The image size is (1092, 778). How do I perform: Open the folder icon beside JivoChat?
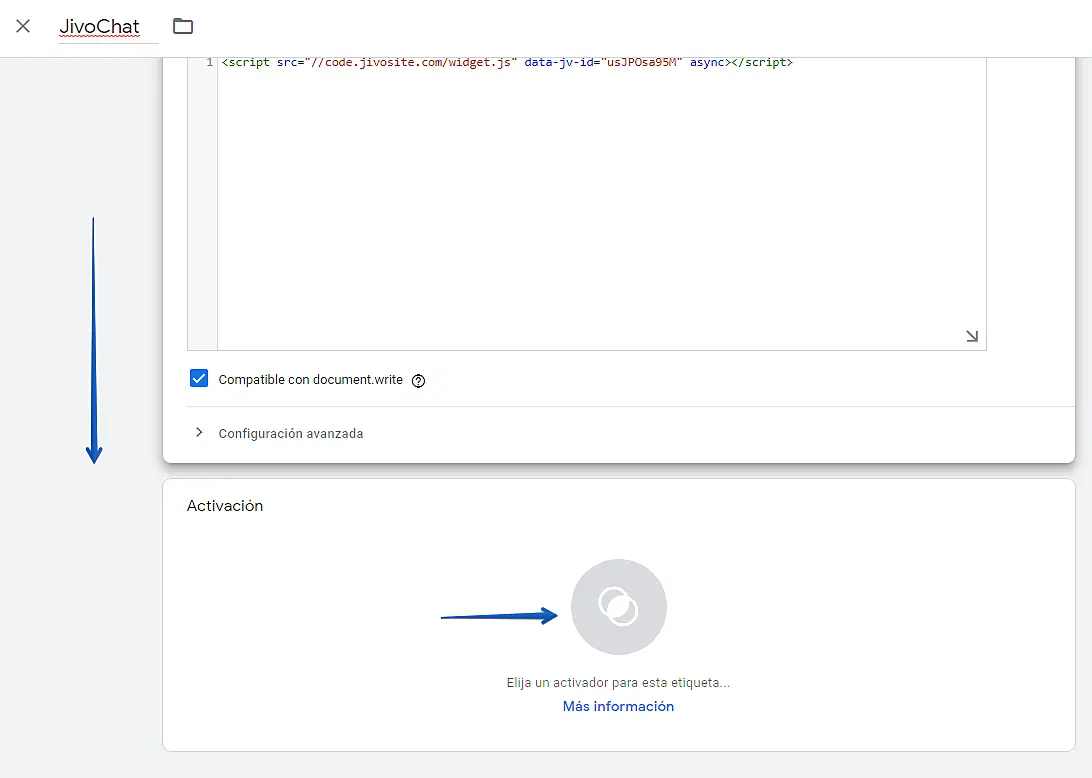[183, 26]
